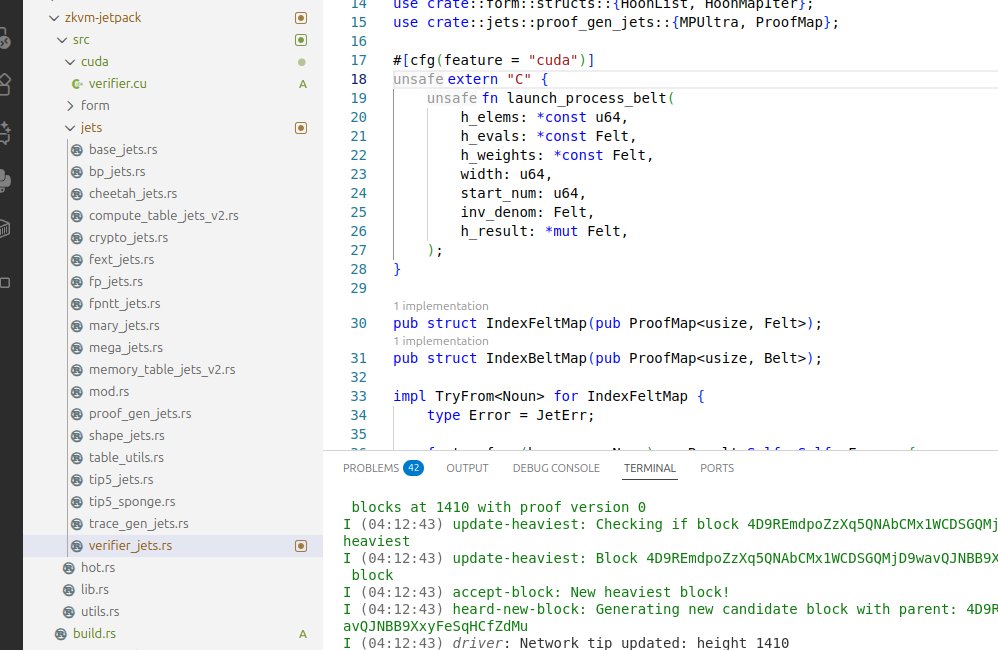Switch to the OUTPUT tab
Viewport: 998px width, 650px height.
[467, 469]
